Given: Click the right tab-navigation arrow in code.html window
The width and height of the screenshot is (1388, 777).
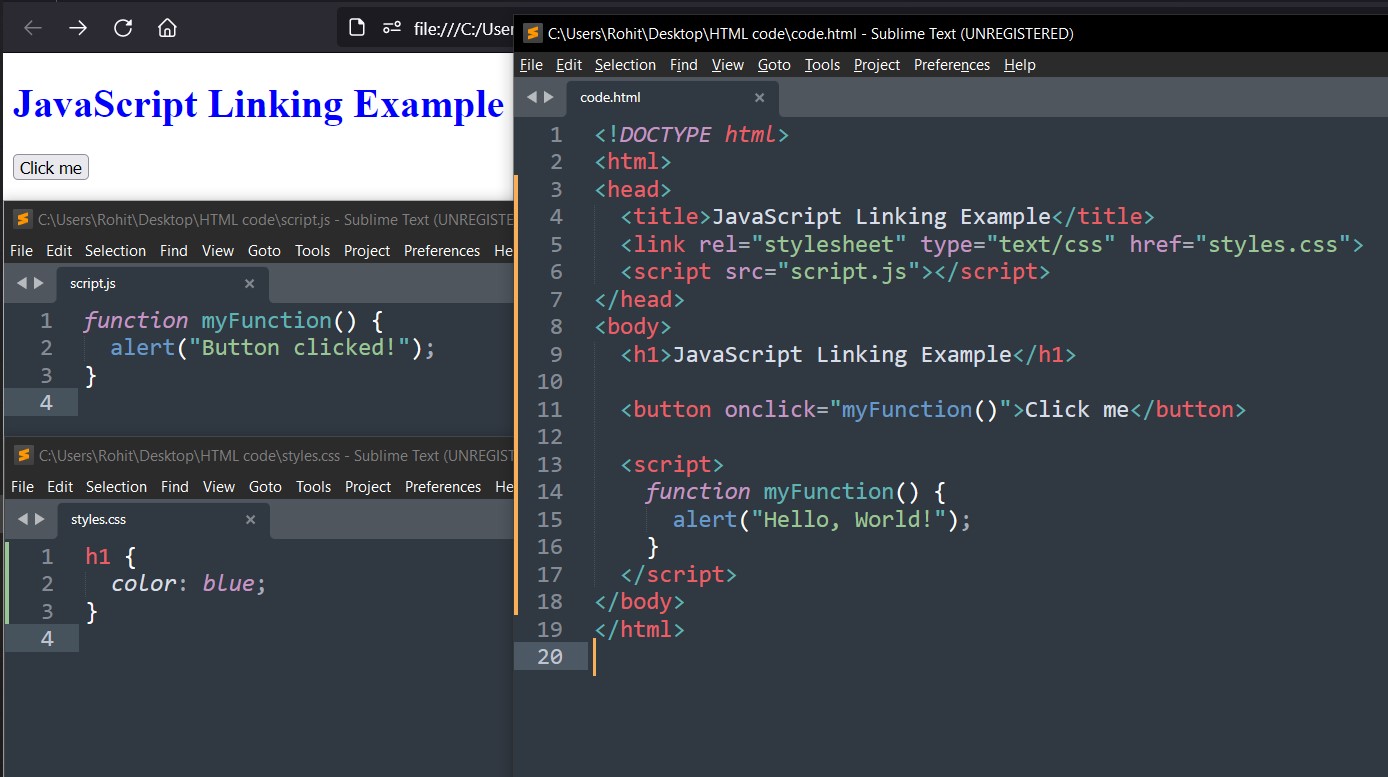Looking at the screenshot, I should pos(549,97).
